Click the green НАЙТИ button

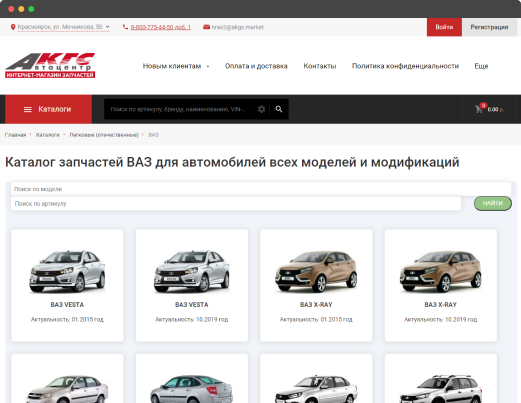click(x=493, y=203)
